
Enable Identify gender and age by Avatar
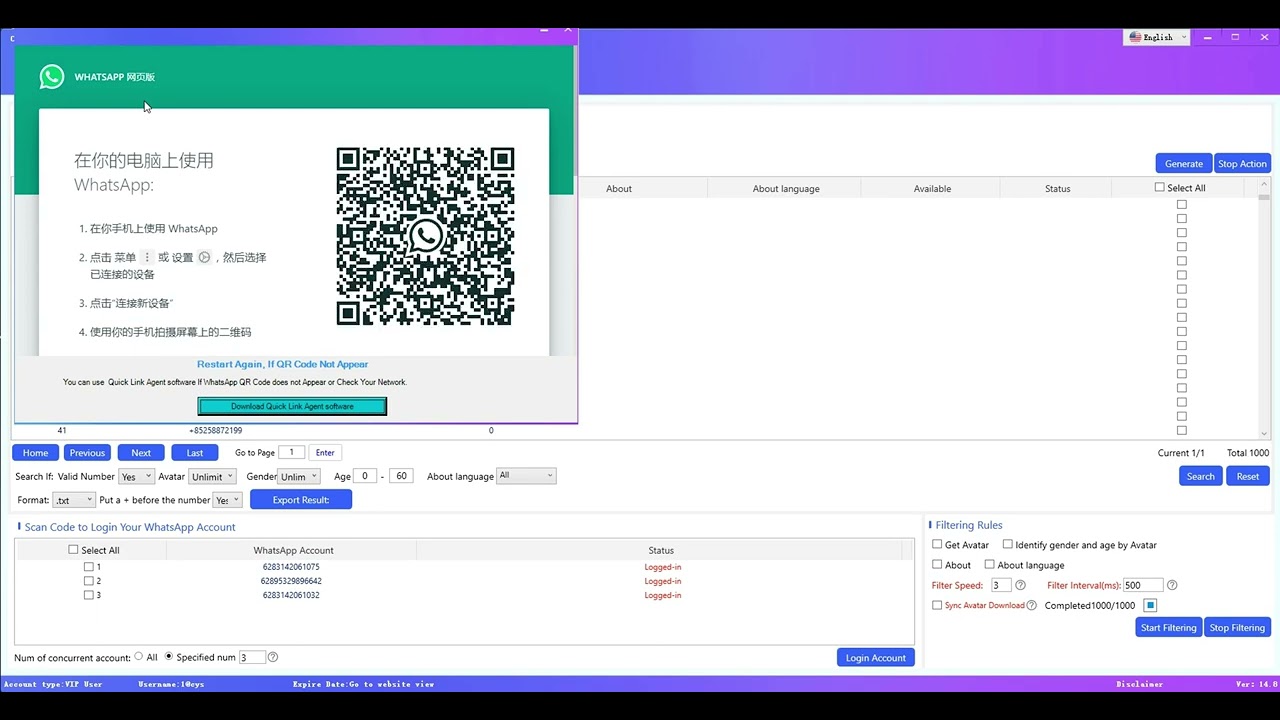[1007, 544]
